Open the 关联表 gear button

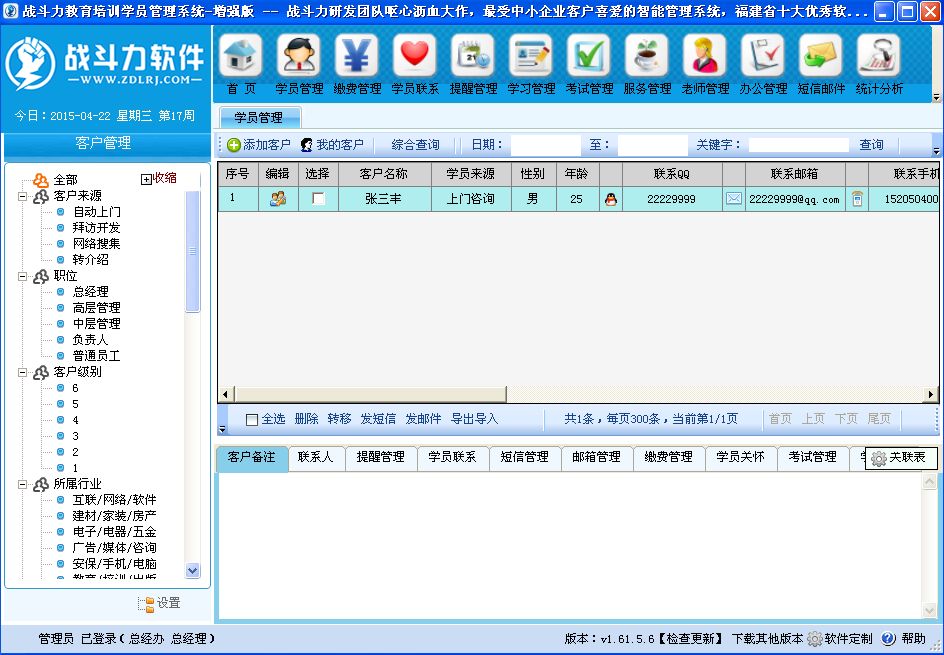click(x=901, y=458)
